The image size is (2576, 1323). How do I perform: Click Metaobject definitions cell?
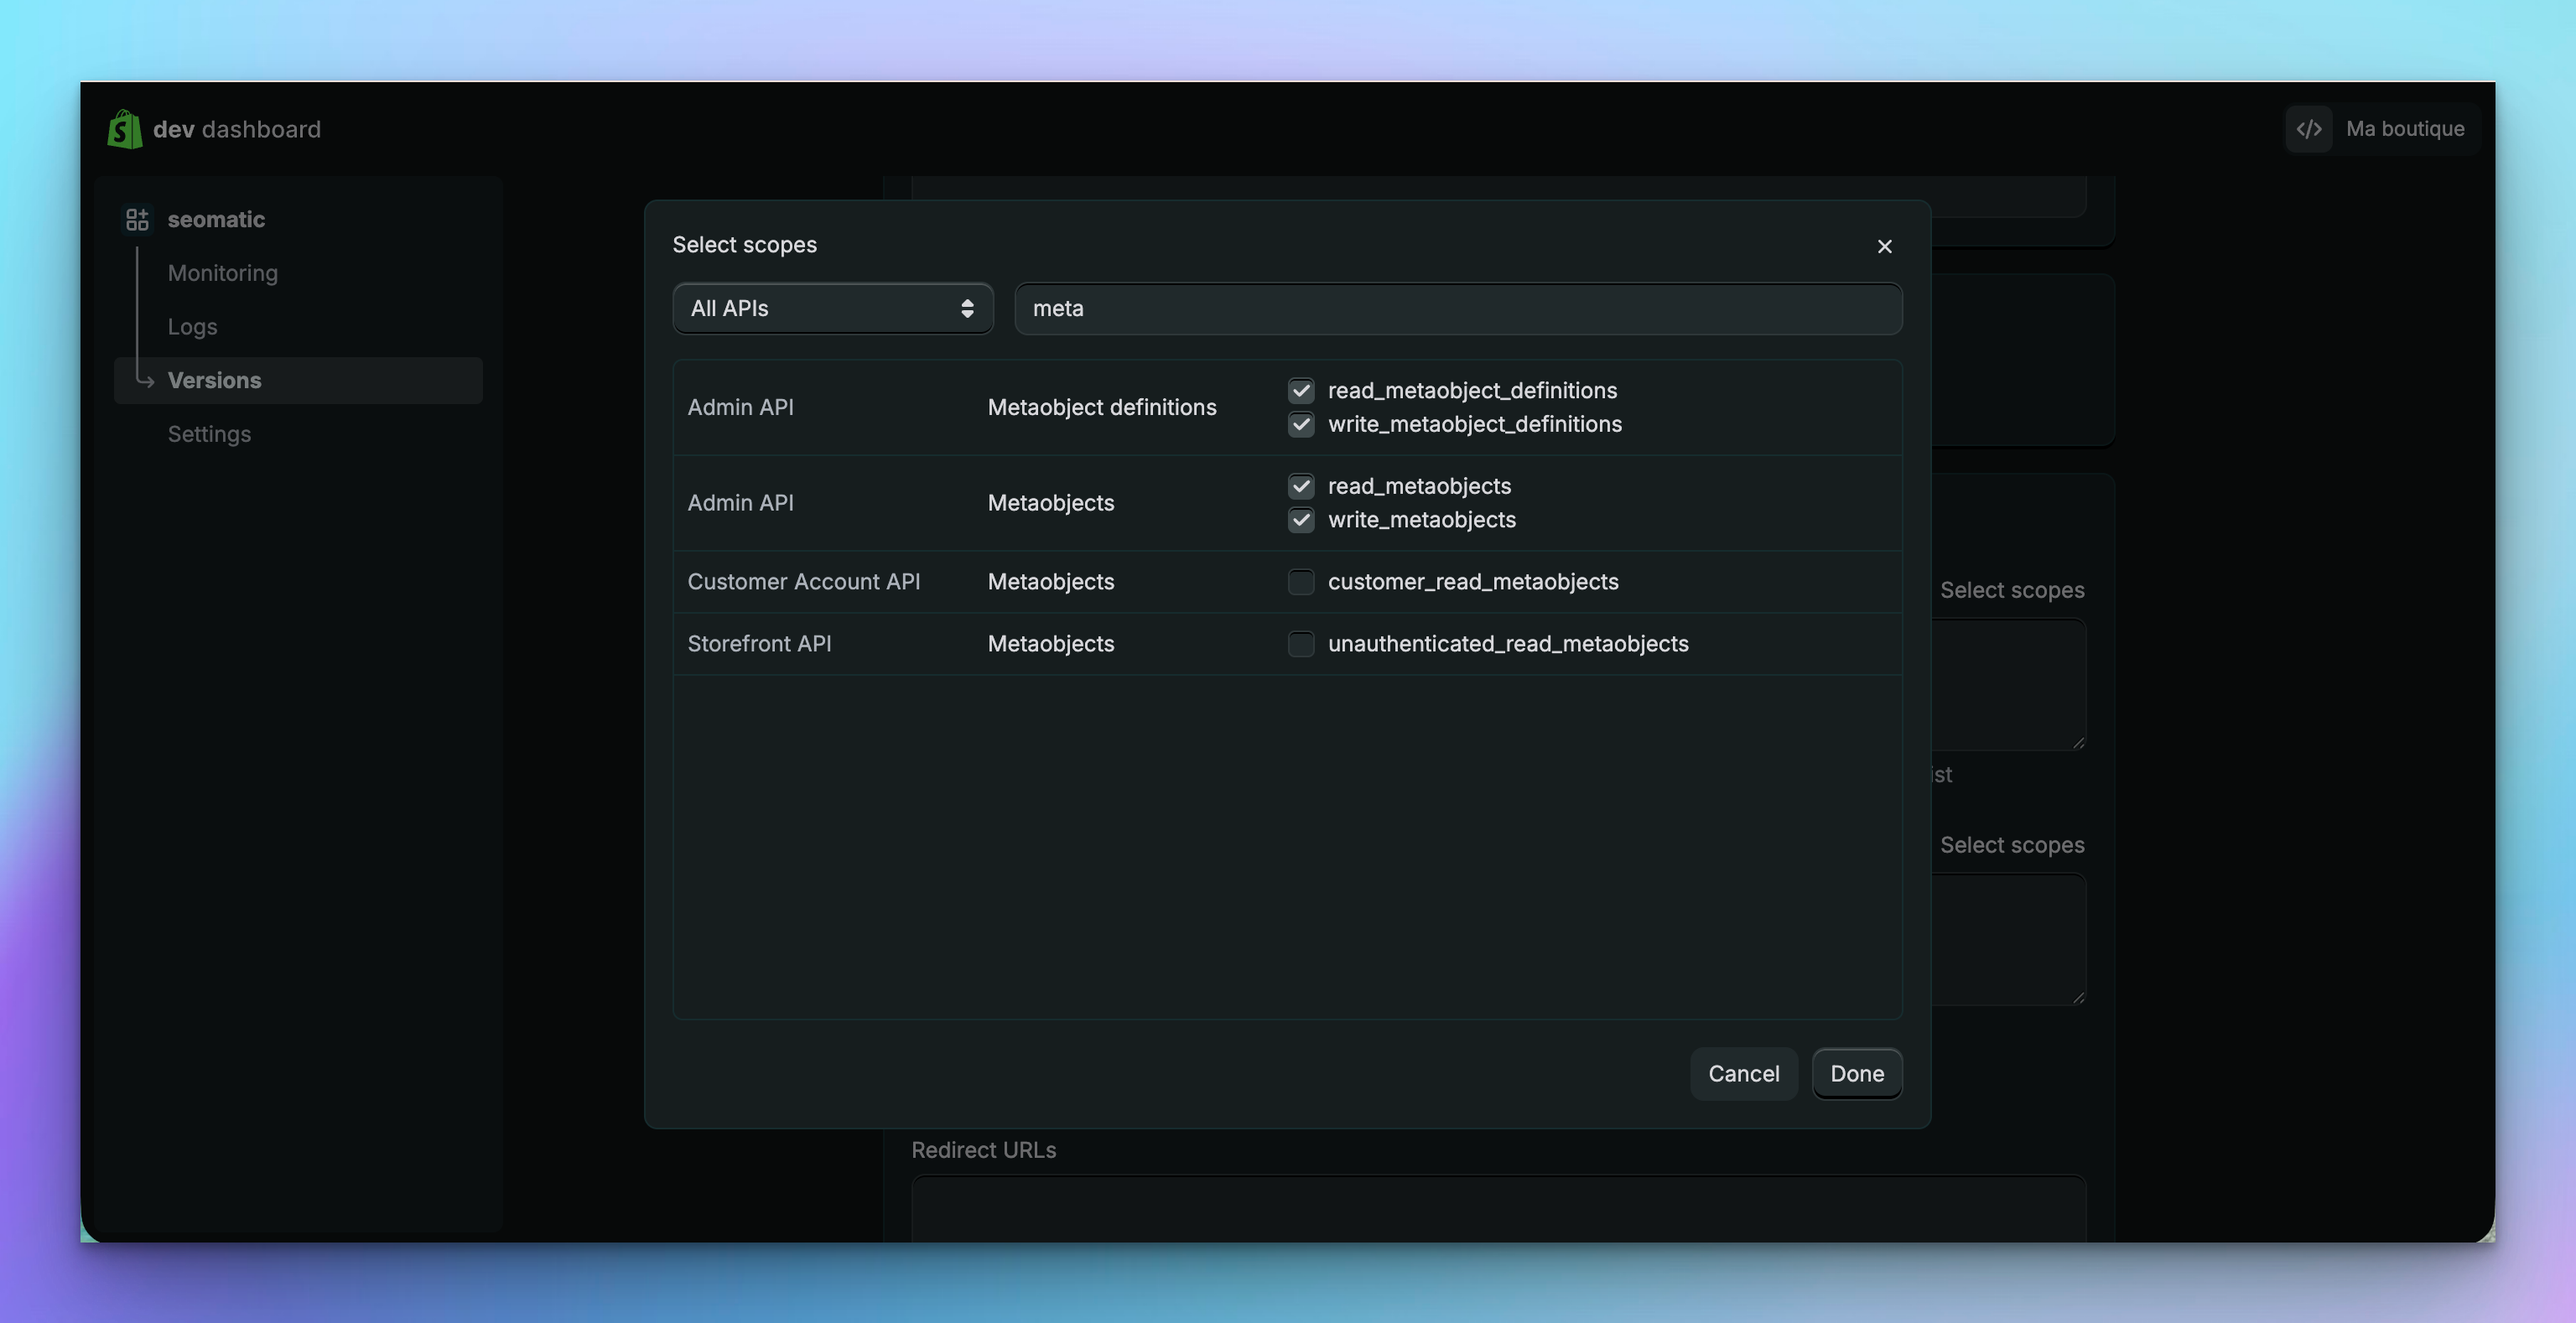[1102, 407]
